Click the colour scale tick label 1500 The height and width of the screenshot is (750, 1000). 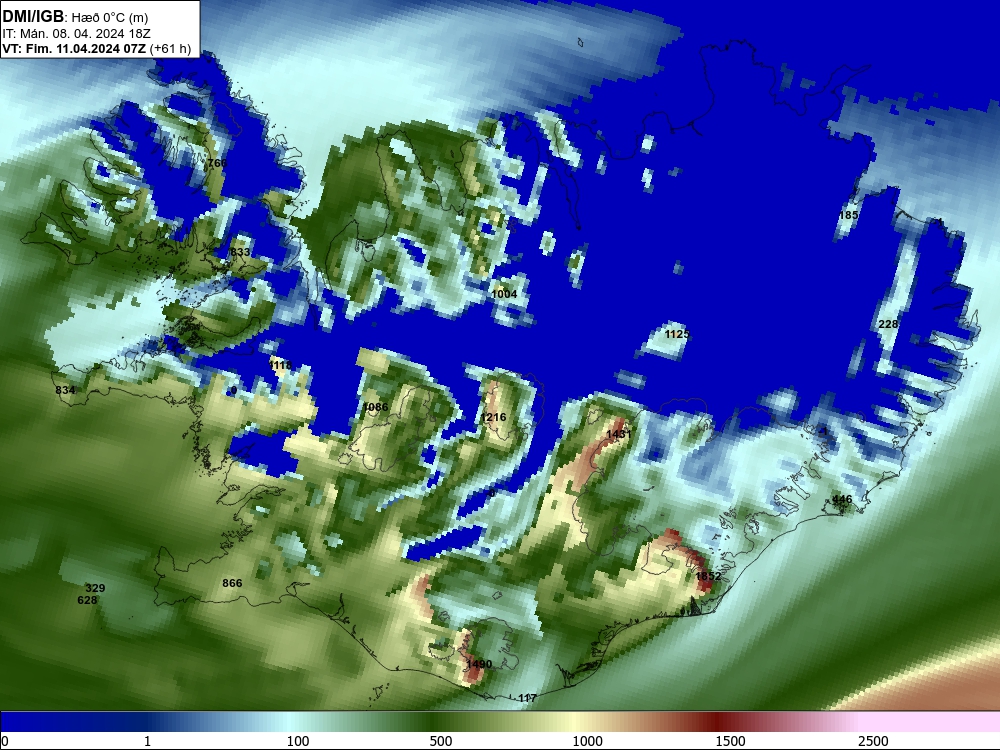coord(730,741)
